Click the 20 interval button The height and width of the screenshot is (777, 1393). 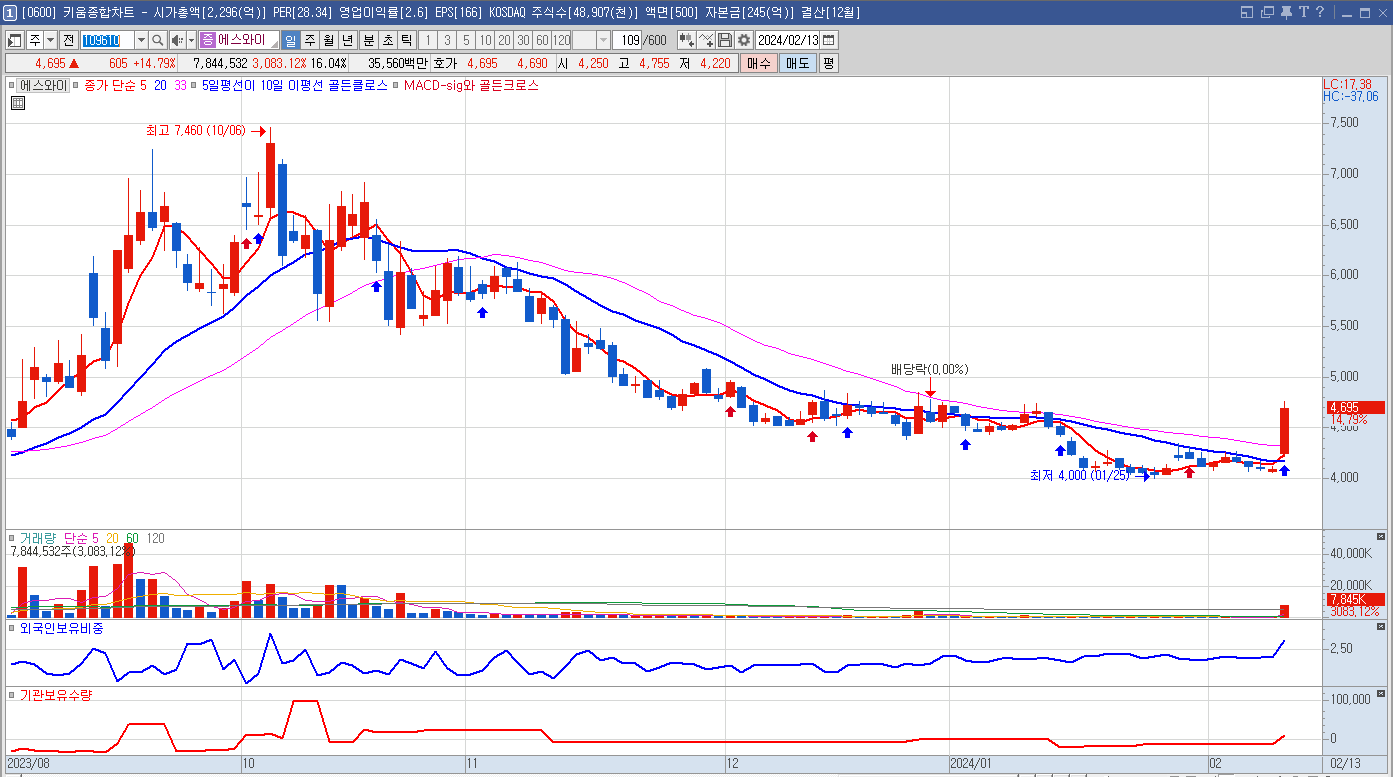click(x=504, y=40)
